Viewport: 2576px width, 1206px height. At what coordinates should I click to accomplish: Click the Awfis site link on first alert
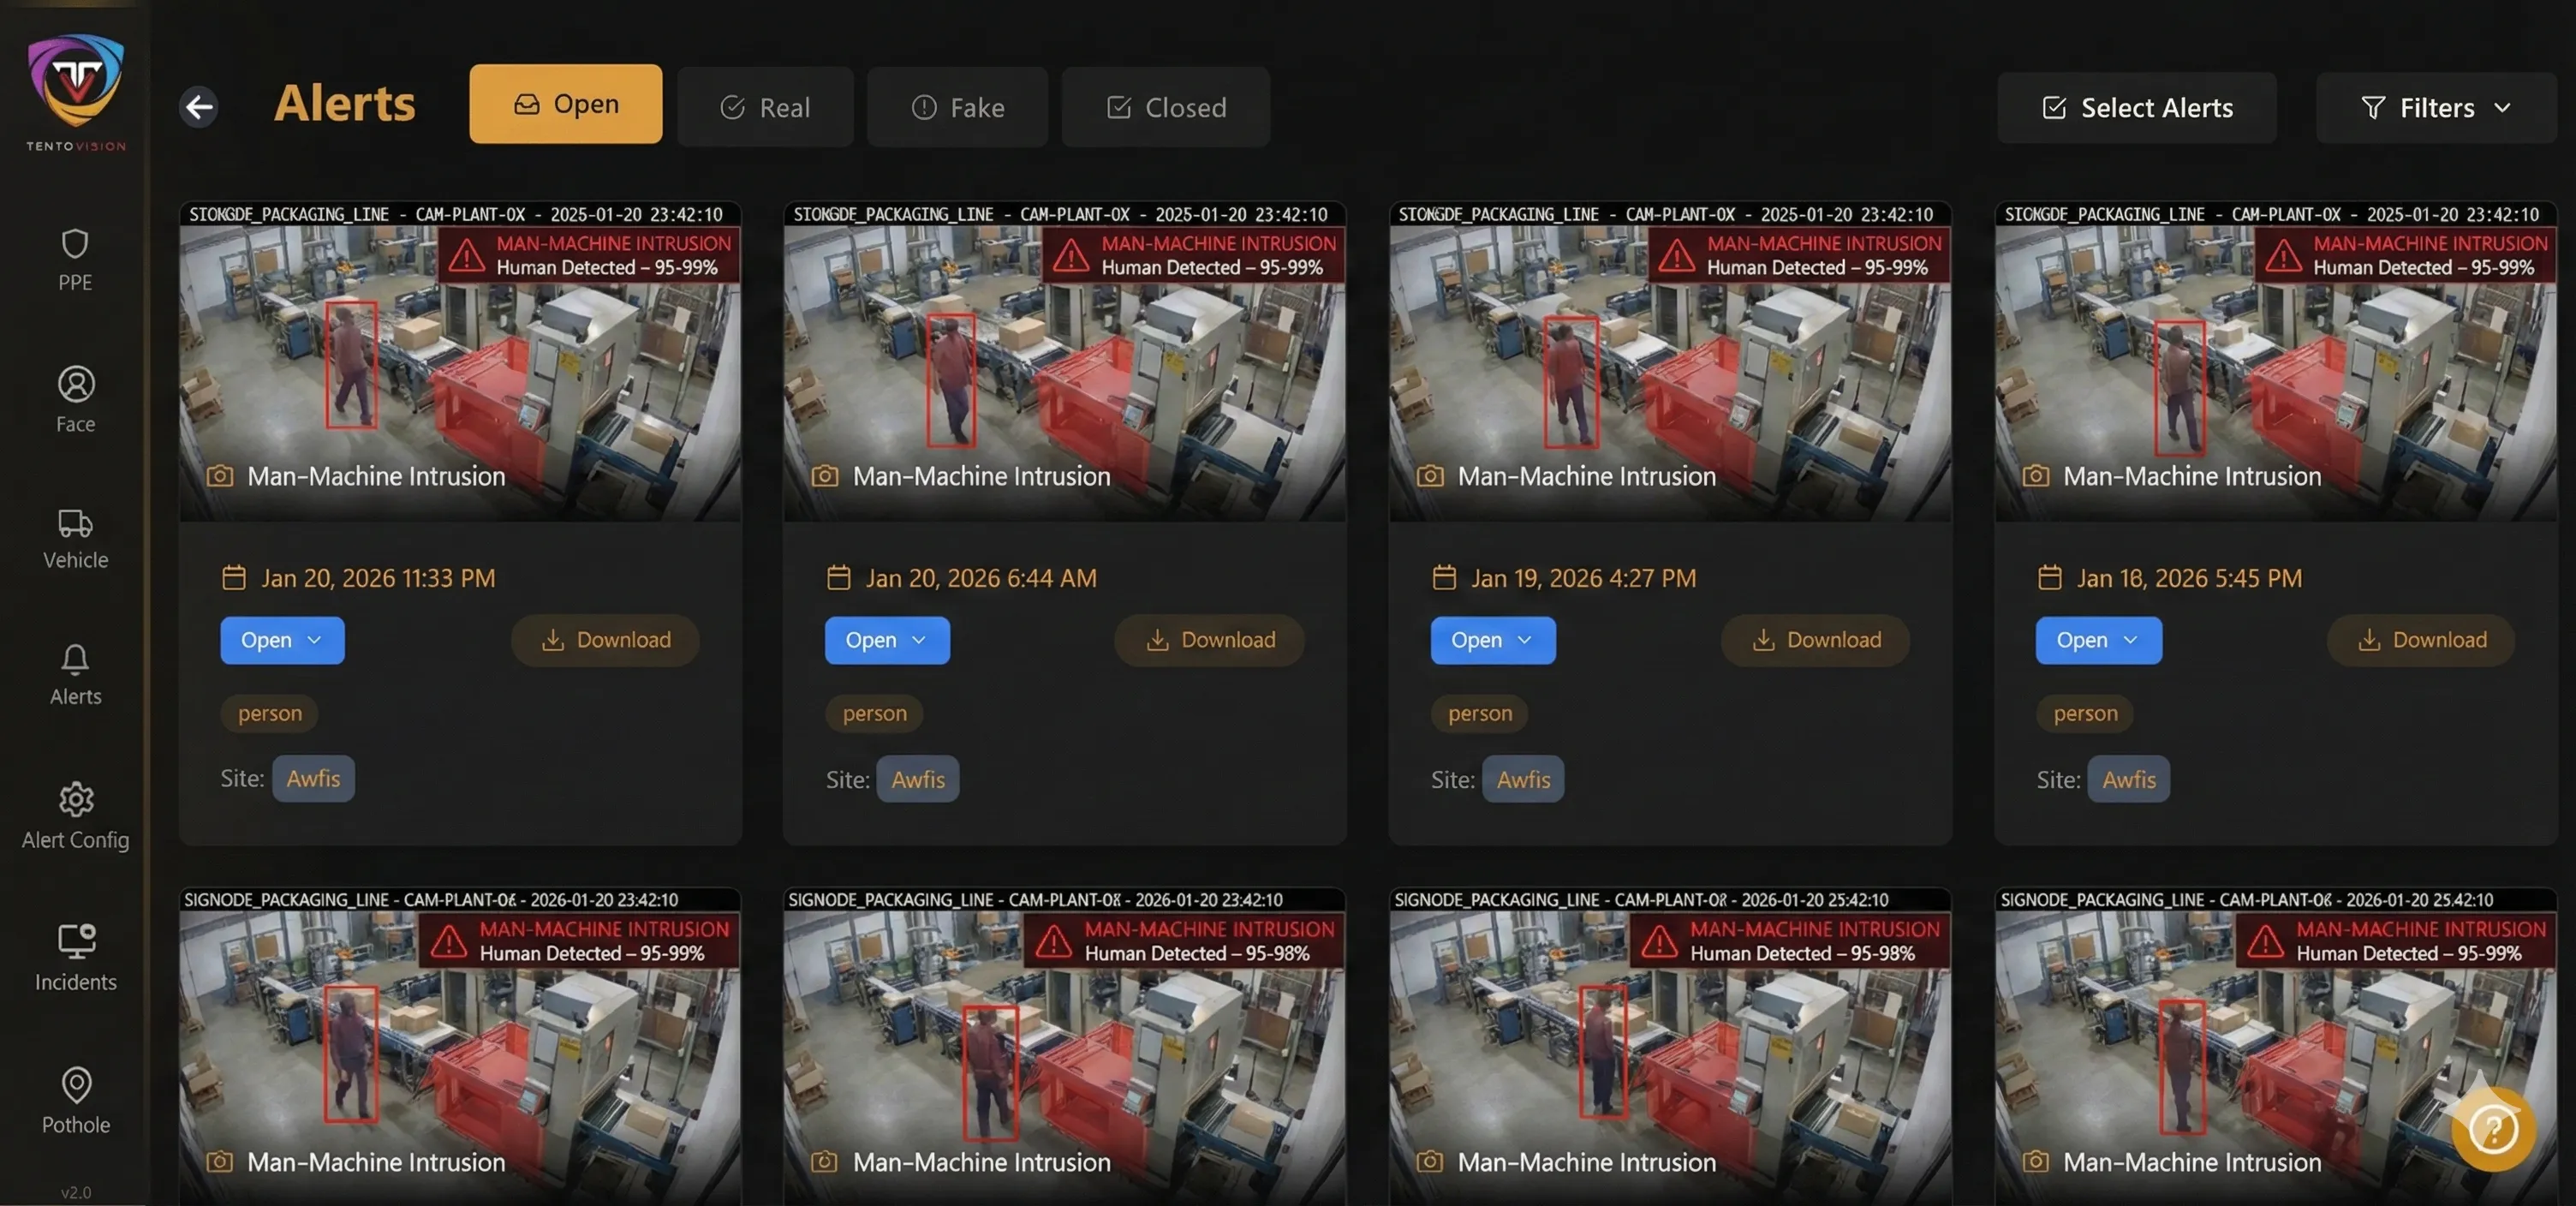[312, 778]
